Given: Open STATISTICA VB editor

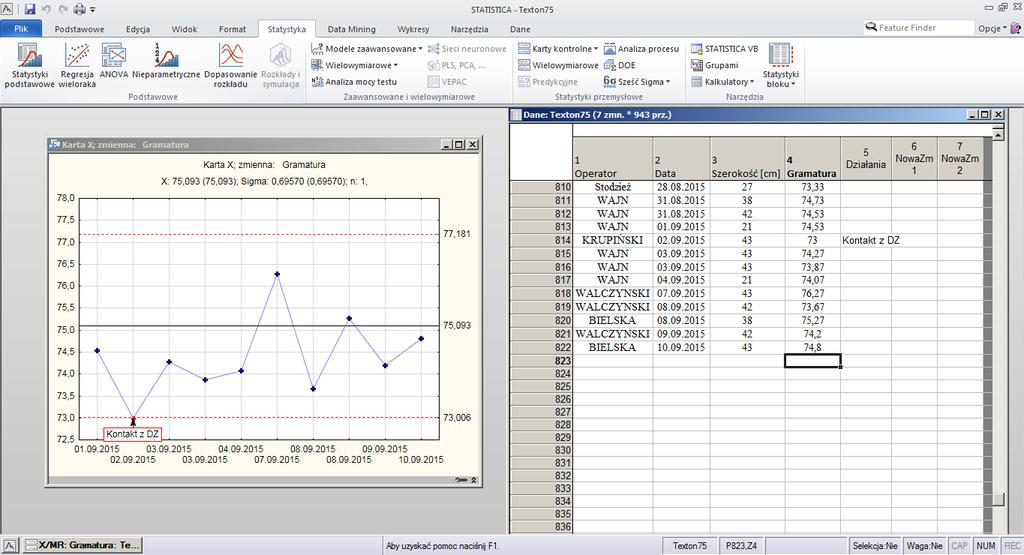Looking at the screenshot, I should click(724, 49).
